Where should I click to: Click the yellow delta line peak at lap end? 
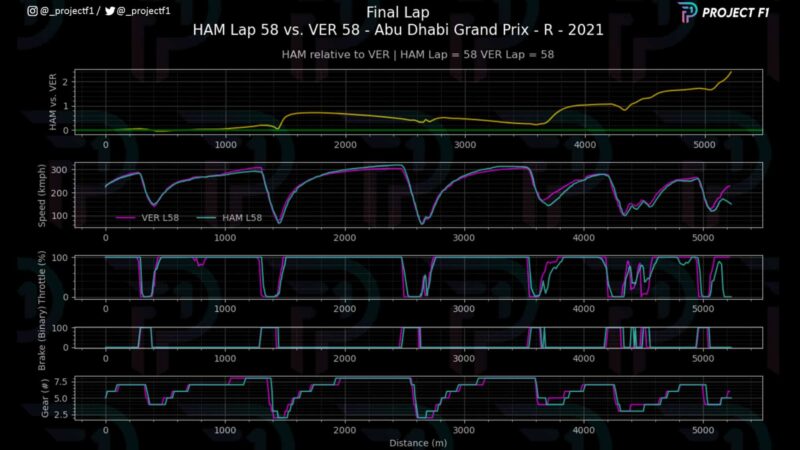coord(731,72)
